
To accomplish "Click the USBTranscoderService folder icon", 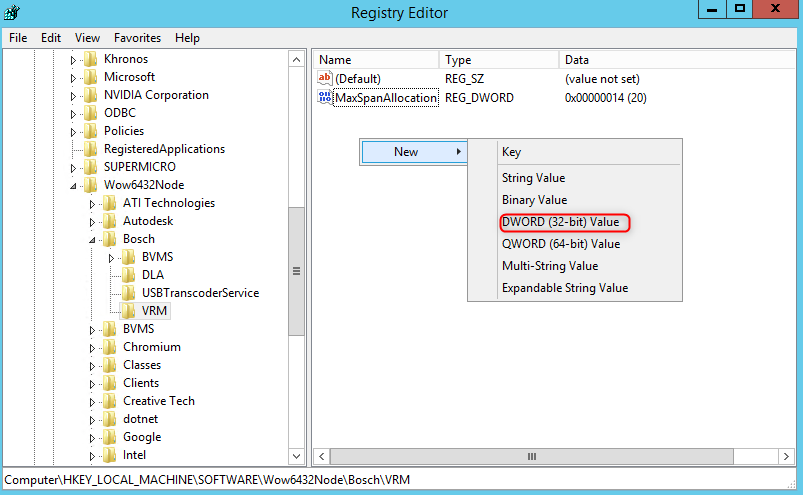I will [x=128, y=293].
